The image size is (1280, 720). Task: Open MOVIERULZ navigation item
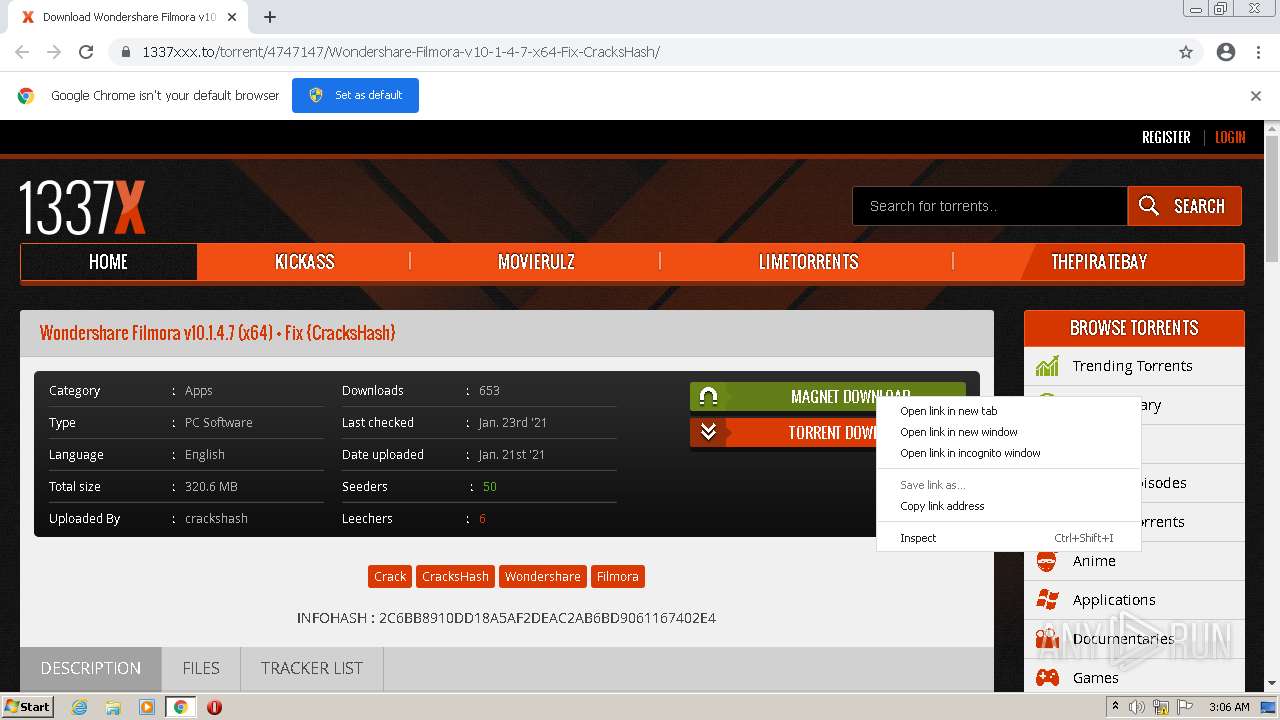pos(536,262)
